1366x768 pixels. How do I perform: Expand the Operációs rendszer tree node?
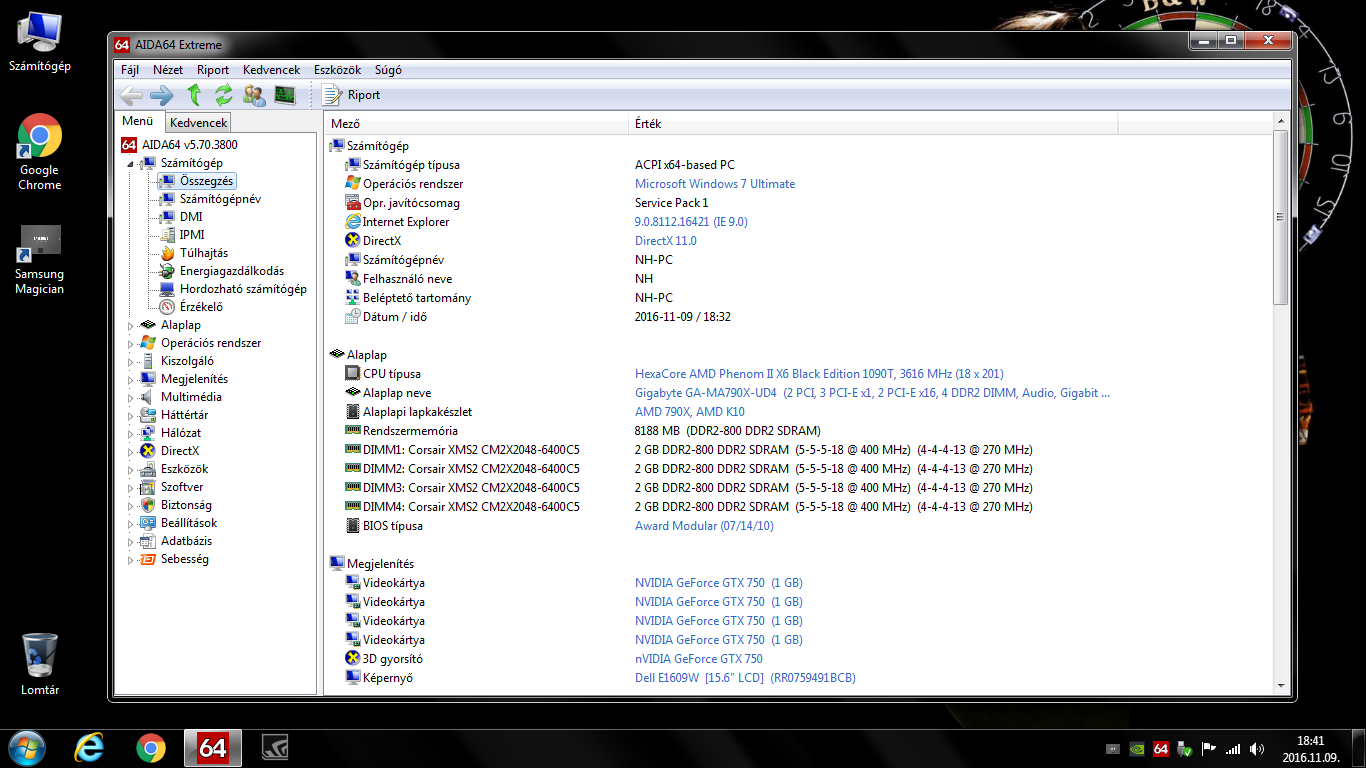click(130, 343)
